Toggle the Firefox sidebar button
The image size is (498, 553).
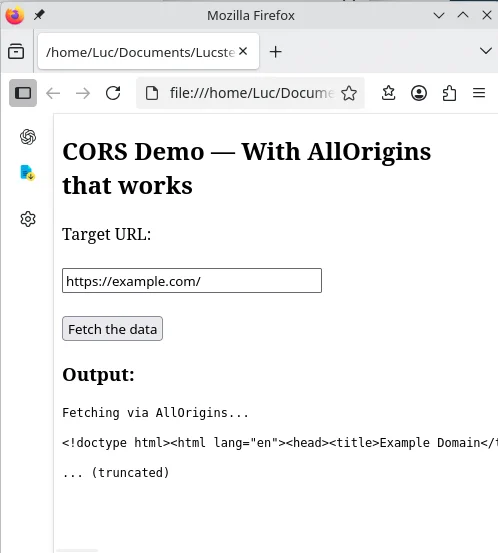(23, 93)
